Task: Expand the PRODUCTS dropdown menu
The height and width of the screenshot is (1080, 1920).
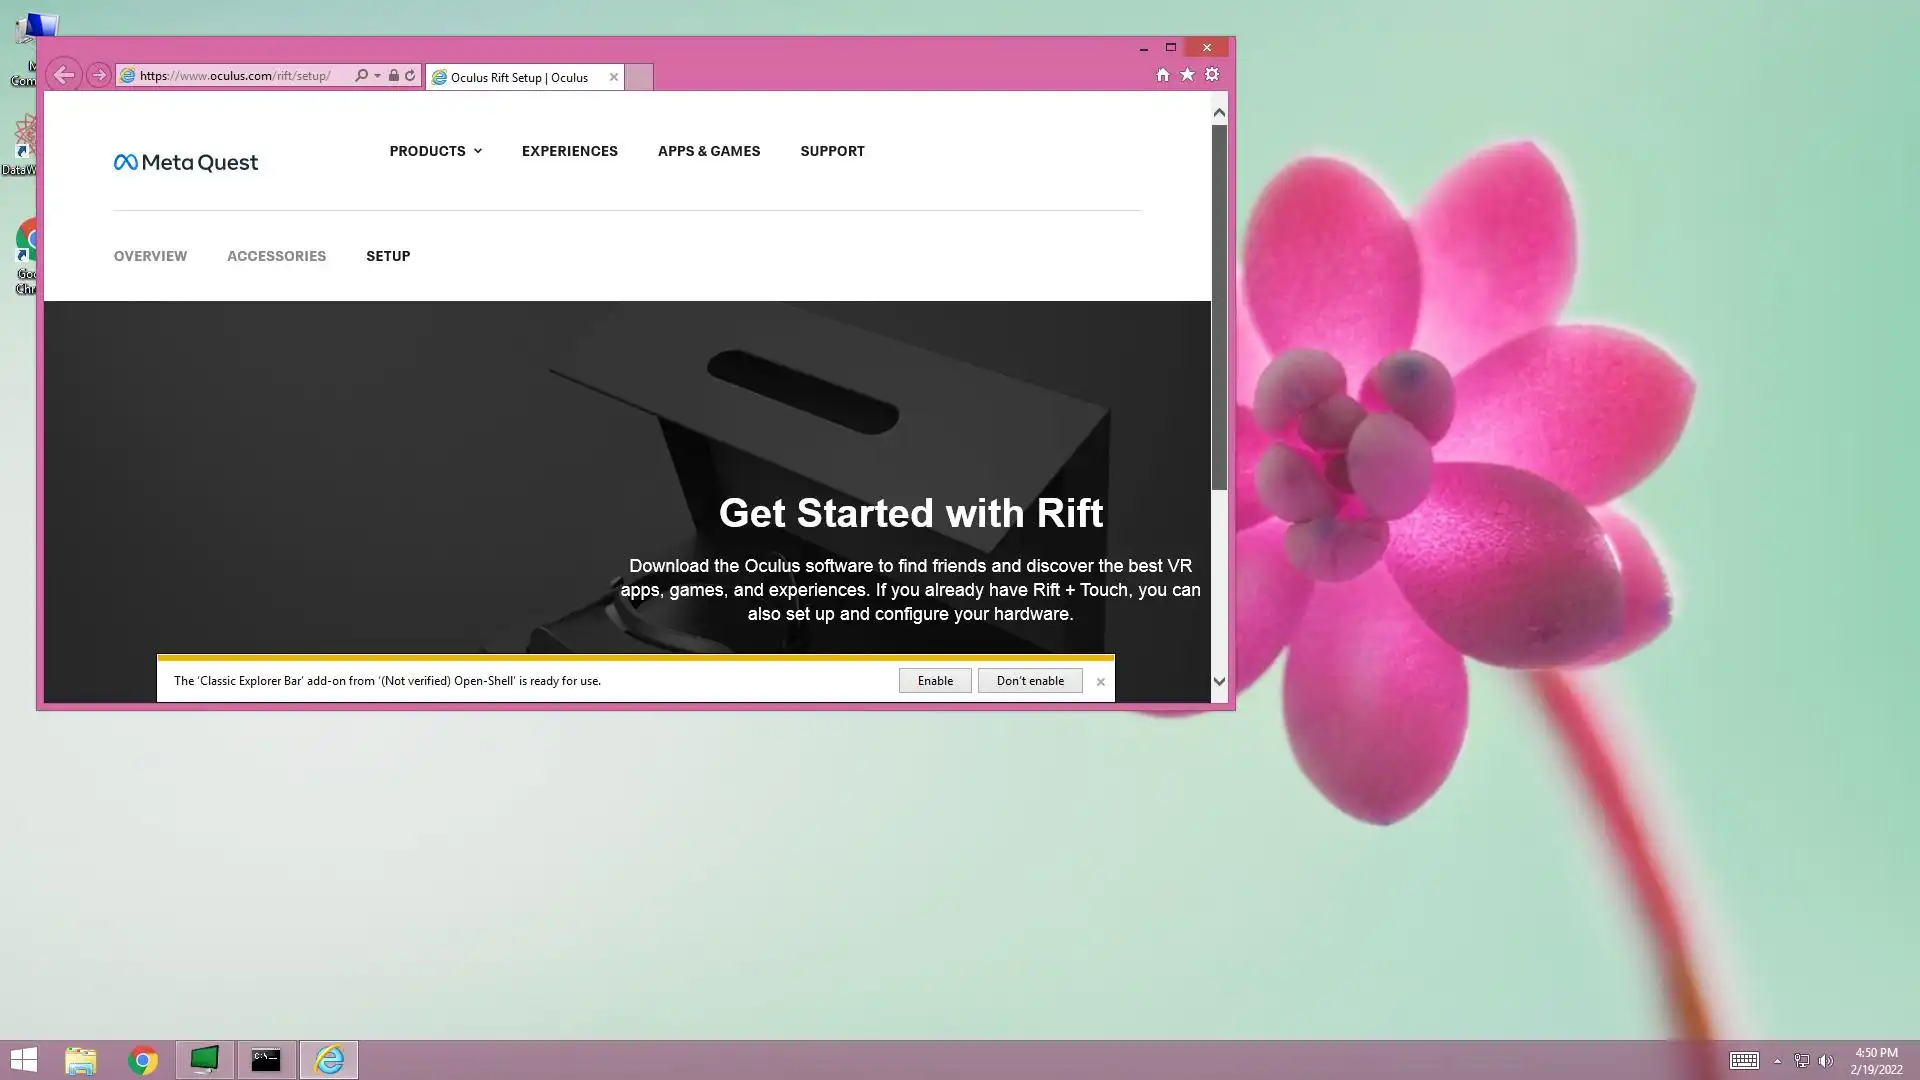Action: (x=435, y=151)
